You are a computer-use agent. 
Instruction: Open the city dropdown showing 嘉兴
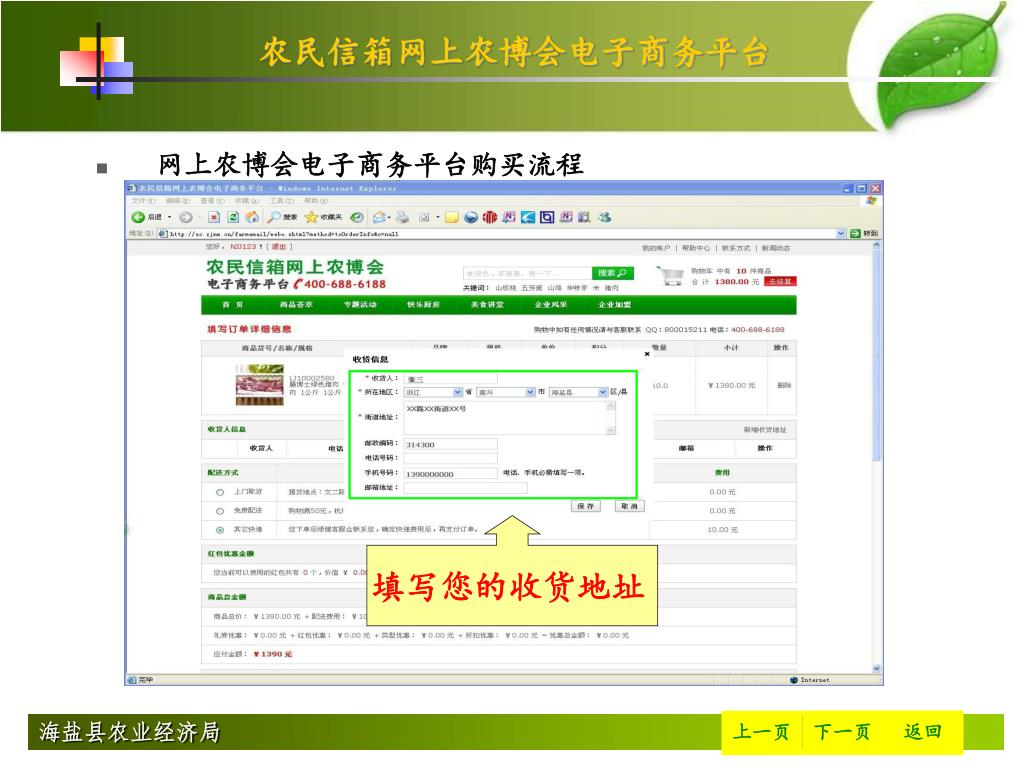[x=505, y=392]
